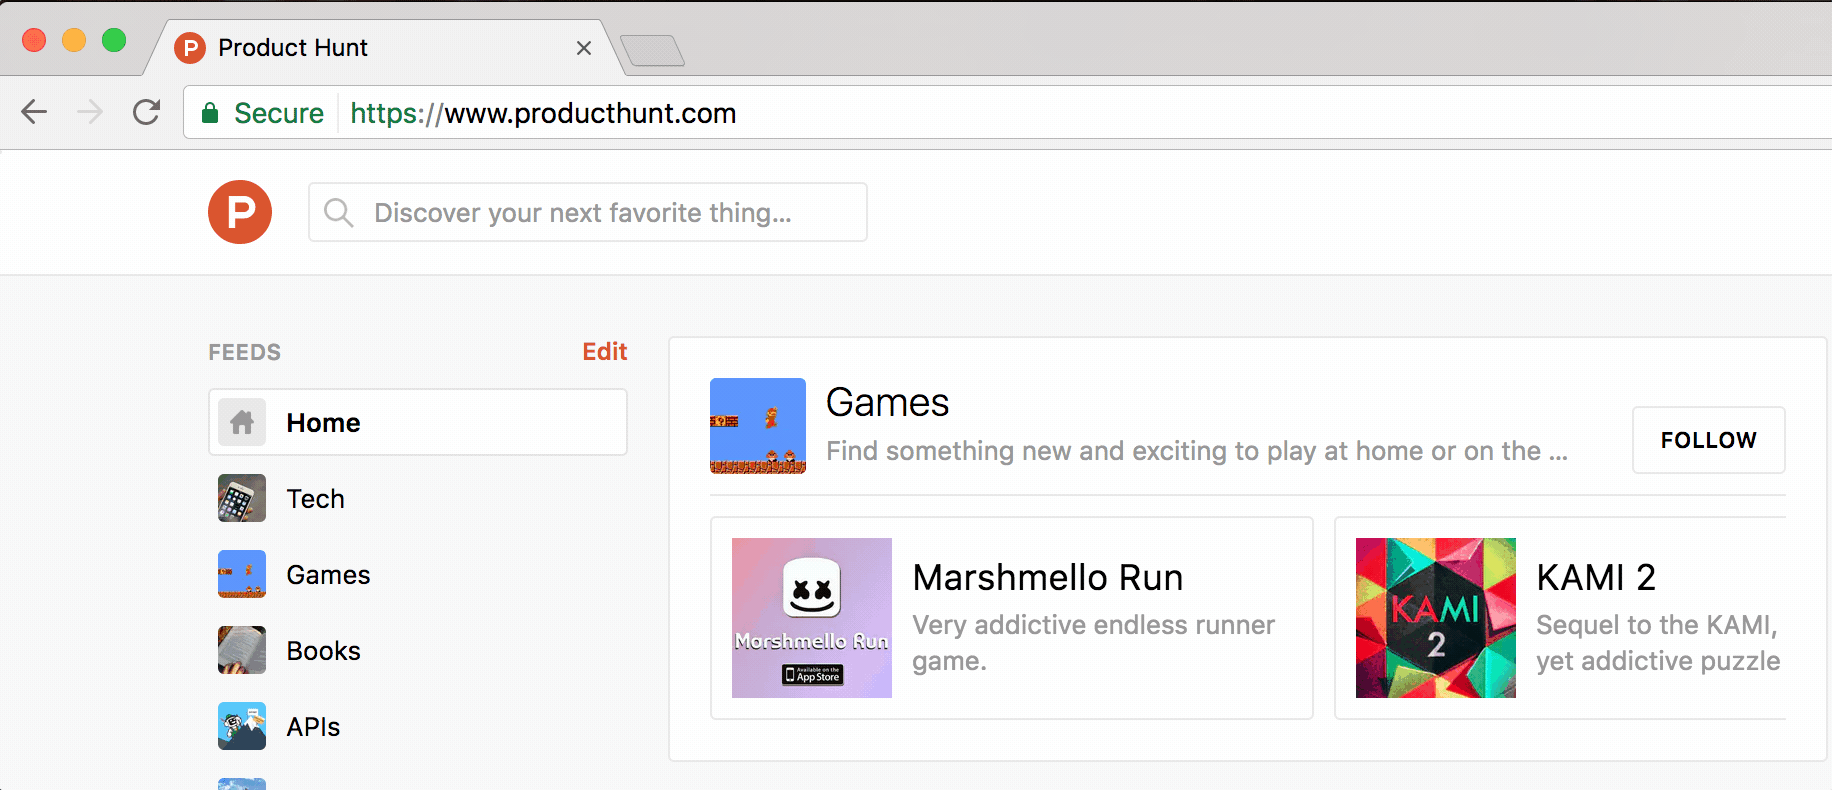Open the Tech feed

(x=418, y=498)
